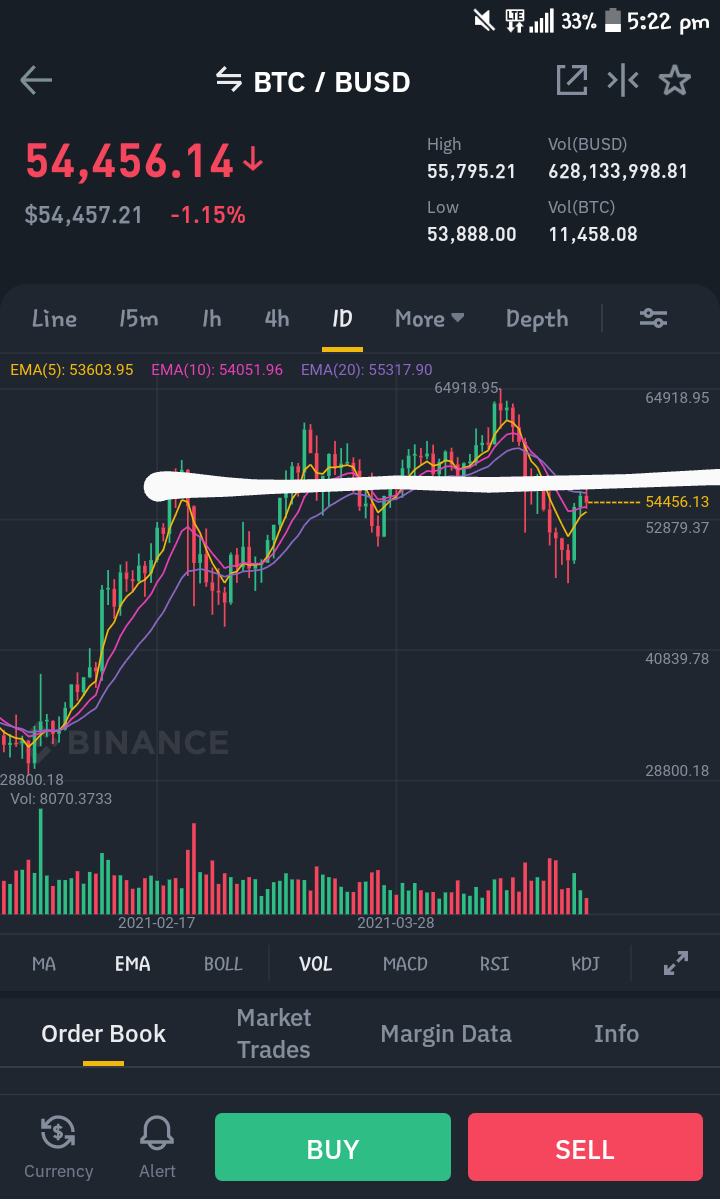Toggle the MA indicator

pos(44,963)
